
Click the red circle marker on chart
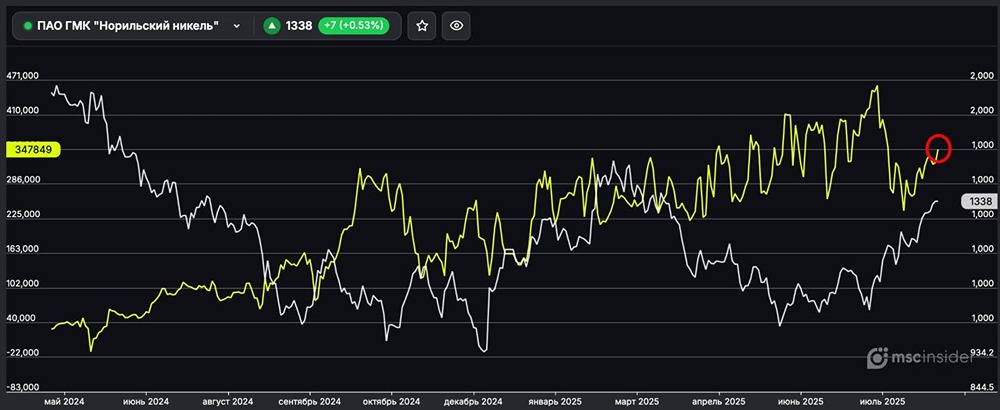click(x=938, y=148)
